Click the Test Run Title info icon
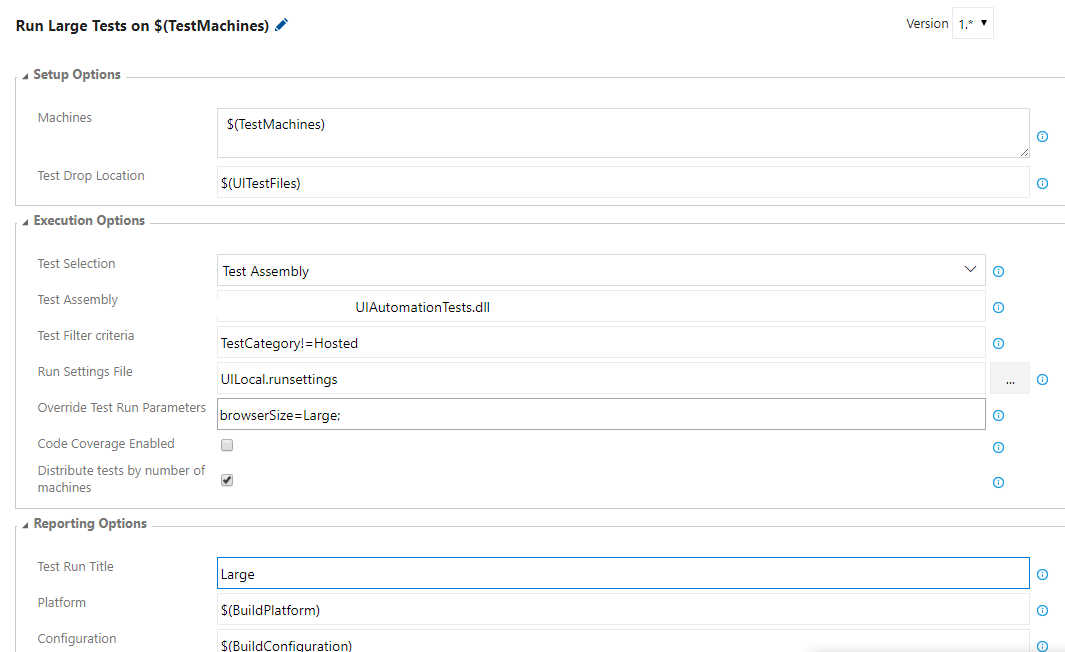This screenshot has width=1065, height=652. click(x=1042, y=574)
